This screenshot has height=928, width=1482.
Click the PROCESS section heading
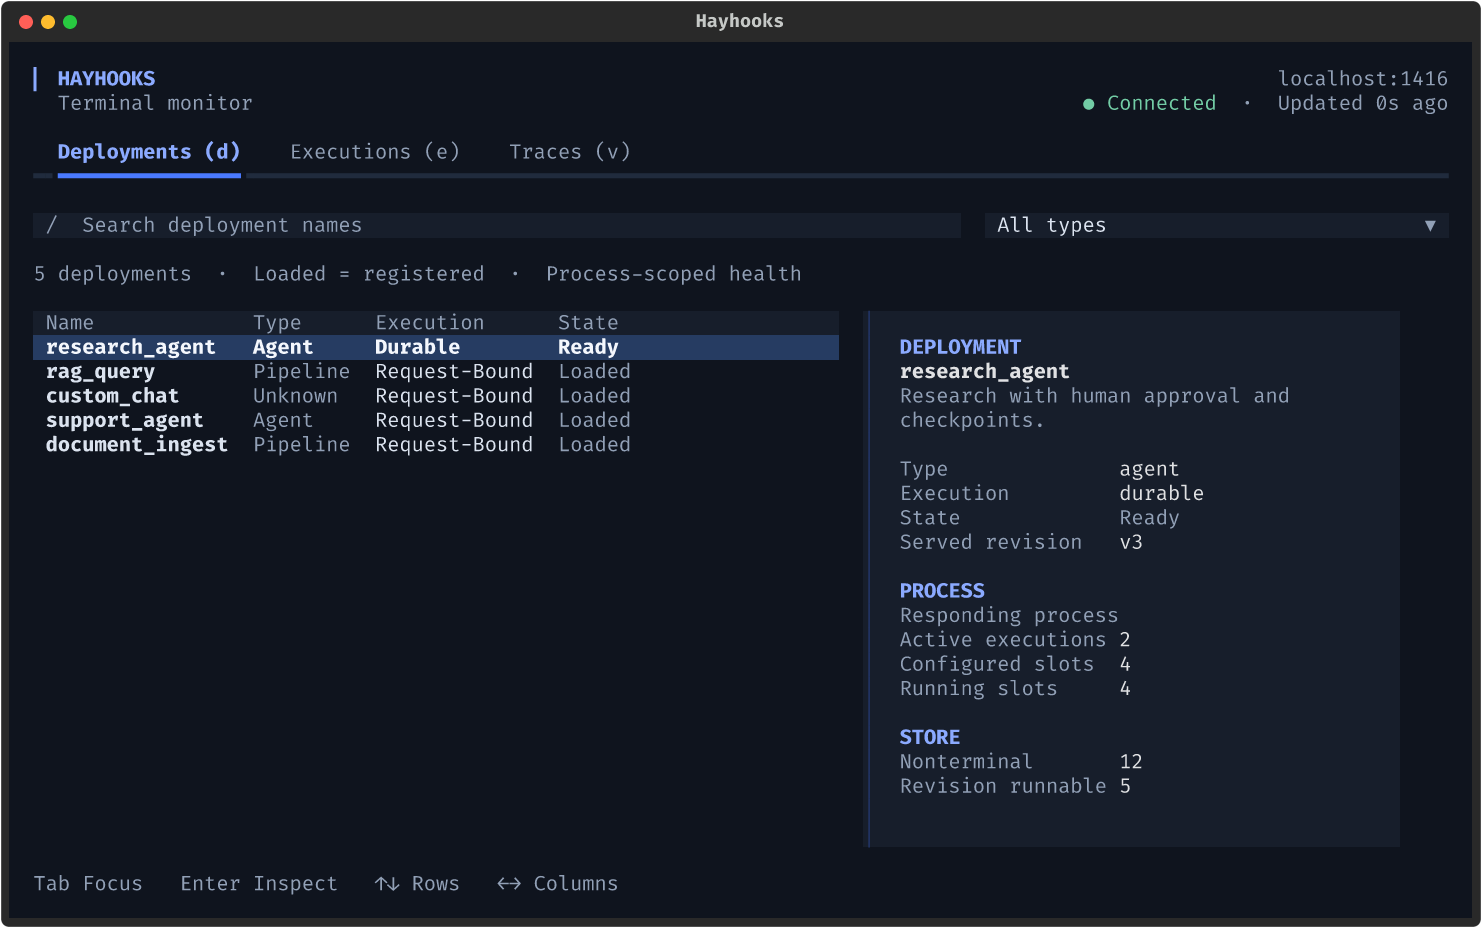(x=942, y=591)
